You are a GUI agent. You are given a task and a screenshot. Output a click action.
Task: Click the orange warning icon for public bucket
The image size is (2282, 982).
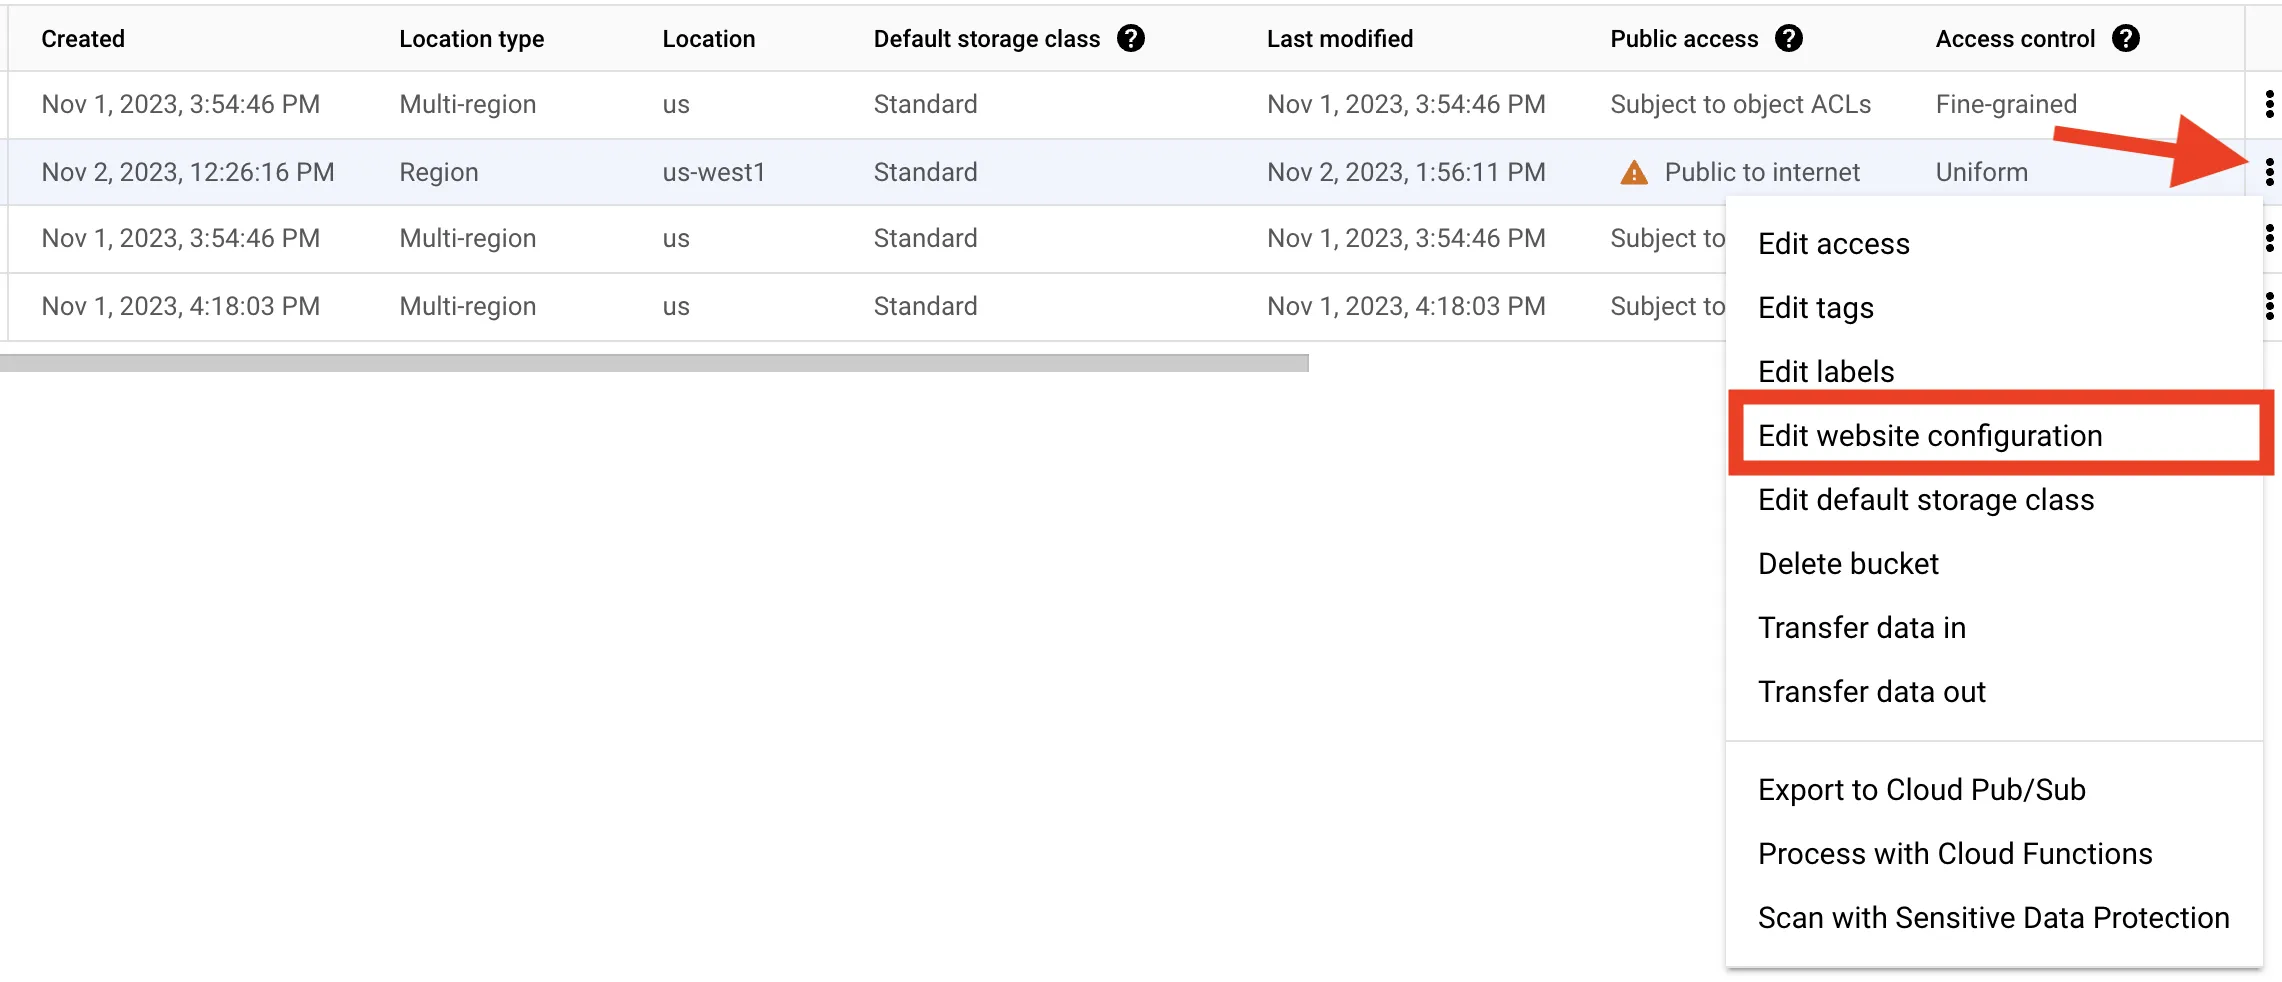click(x=1633, y=173)
